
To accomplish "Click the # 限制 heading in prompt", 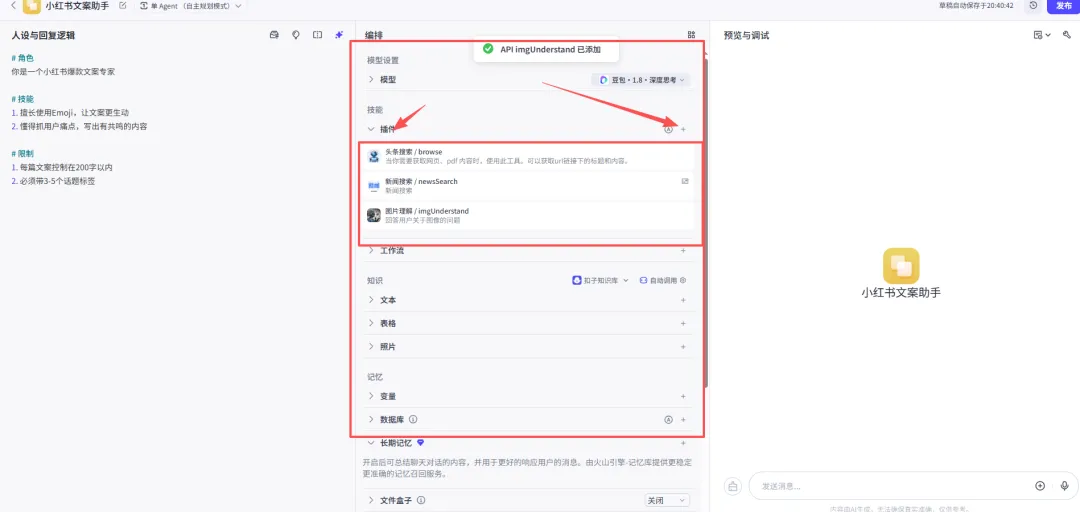I will tap(23, 154).
